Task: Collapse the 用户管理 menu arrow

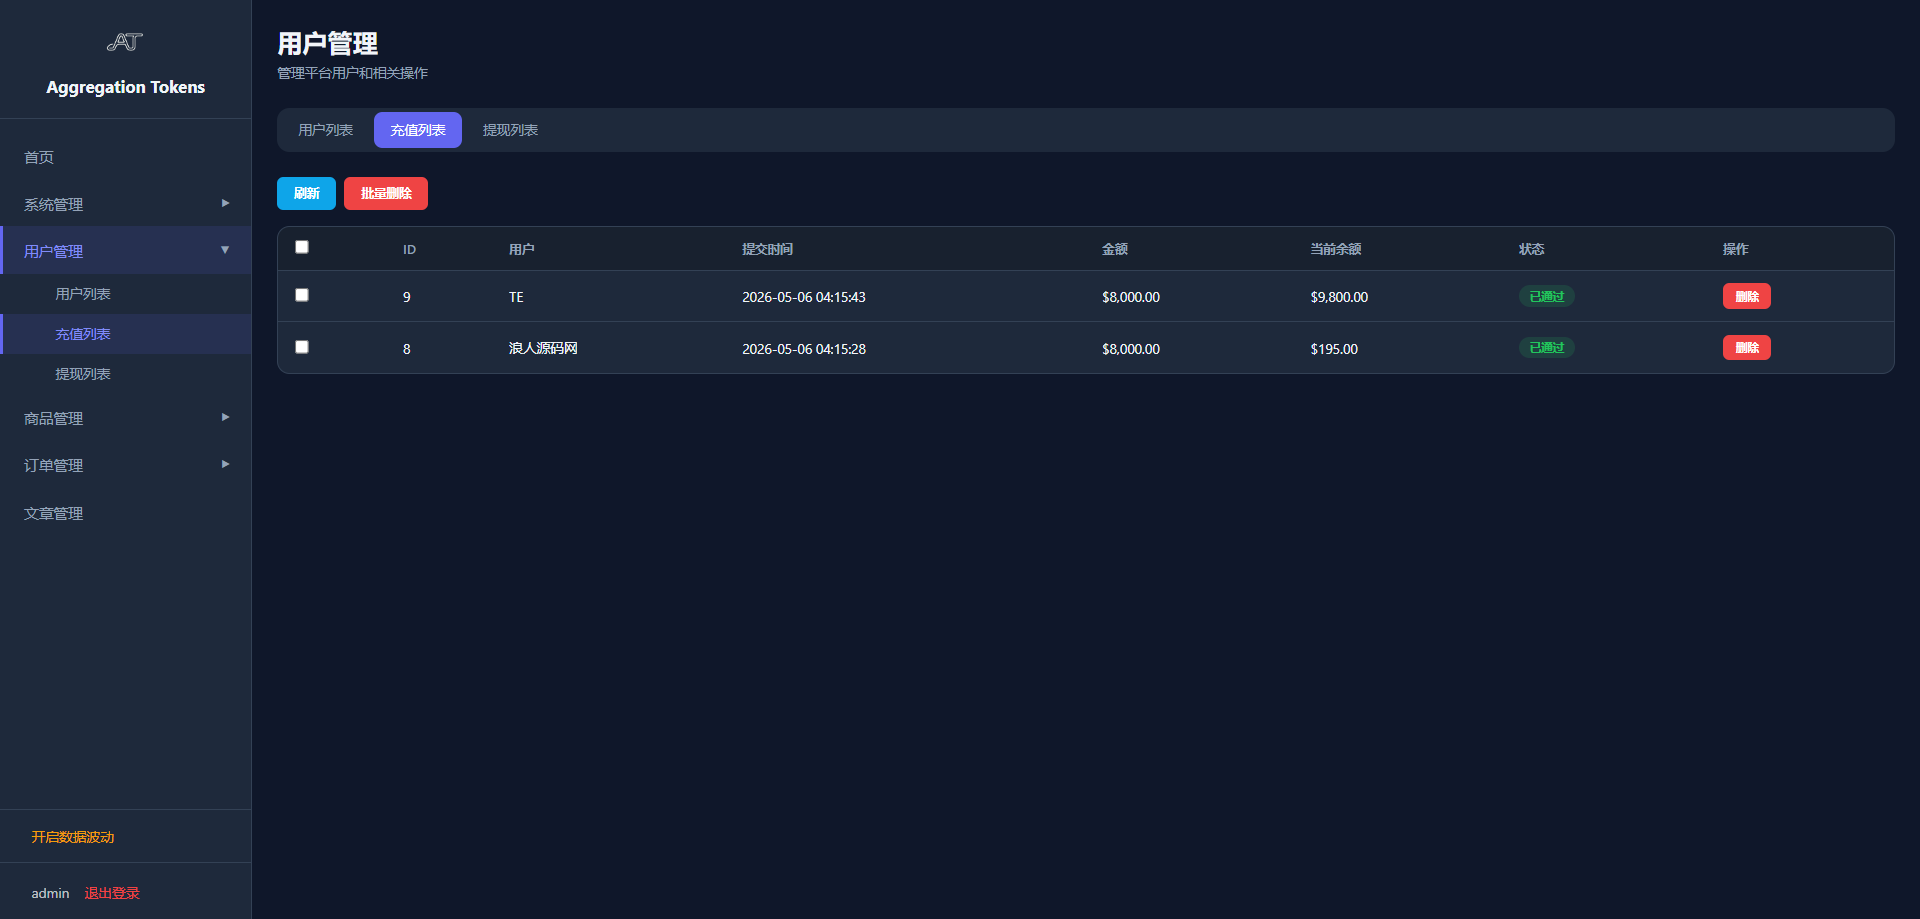Action: [x=225, y=250]
